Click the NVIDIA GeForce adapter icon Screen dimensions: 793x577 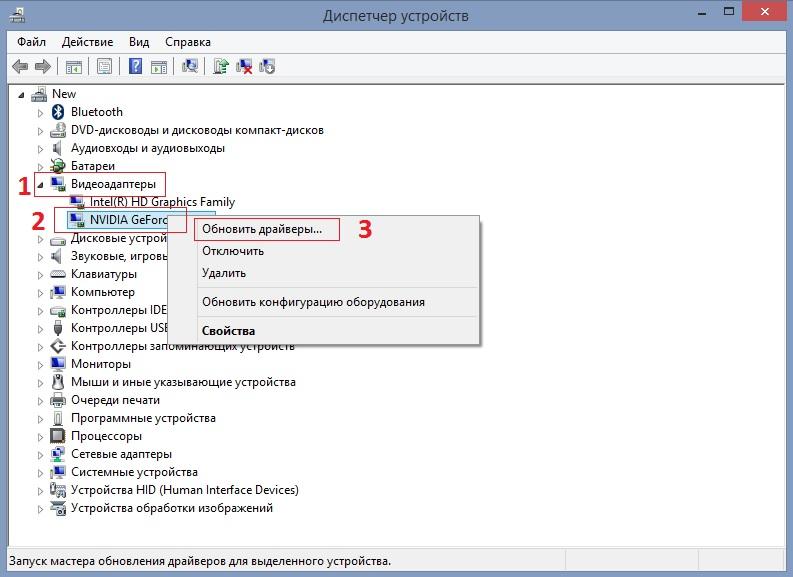pyautogui.click(x=77, y=220)
